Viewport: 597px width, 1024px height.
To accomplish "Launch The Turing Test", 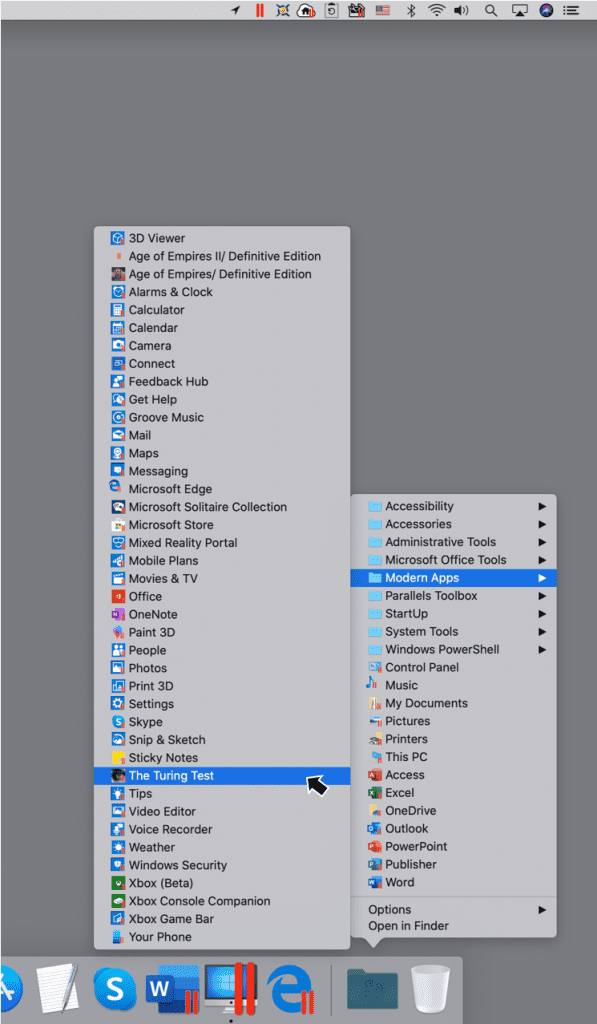I will [x=222, y=776].
